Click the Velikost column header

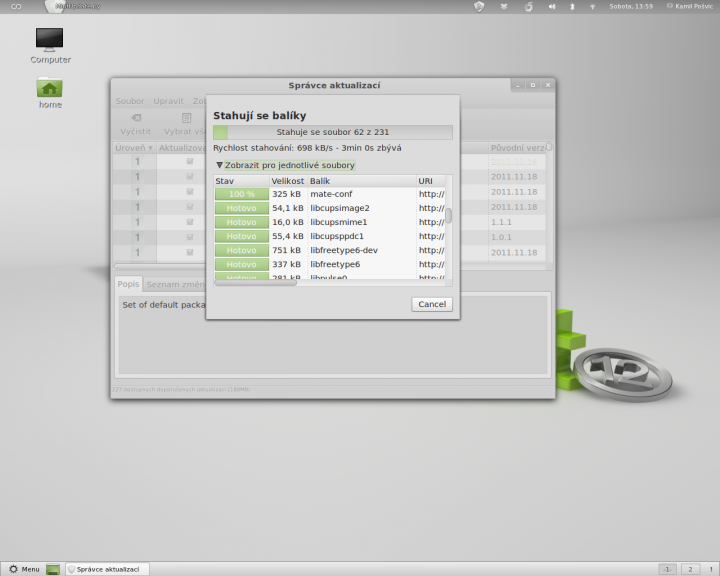[288, 181]
